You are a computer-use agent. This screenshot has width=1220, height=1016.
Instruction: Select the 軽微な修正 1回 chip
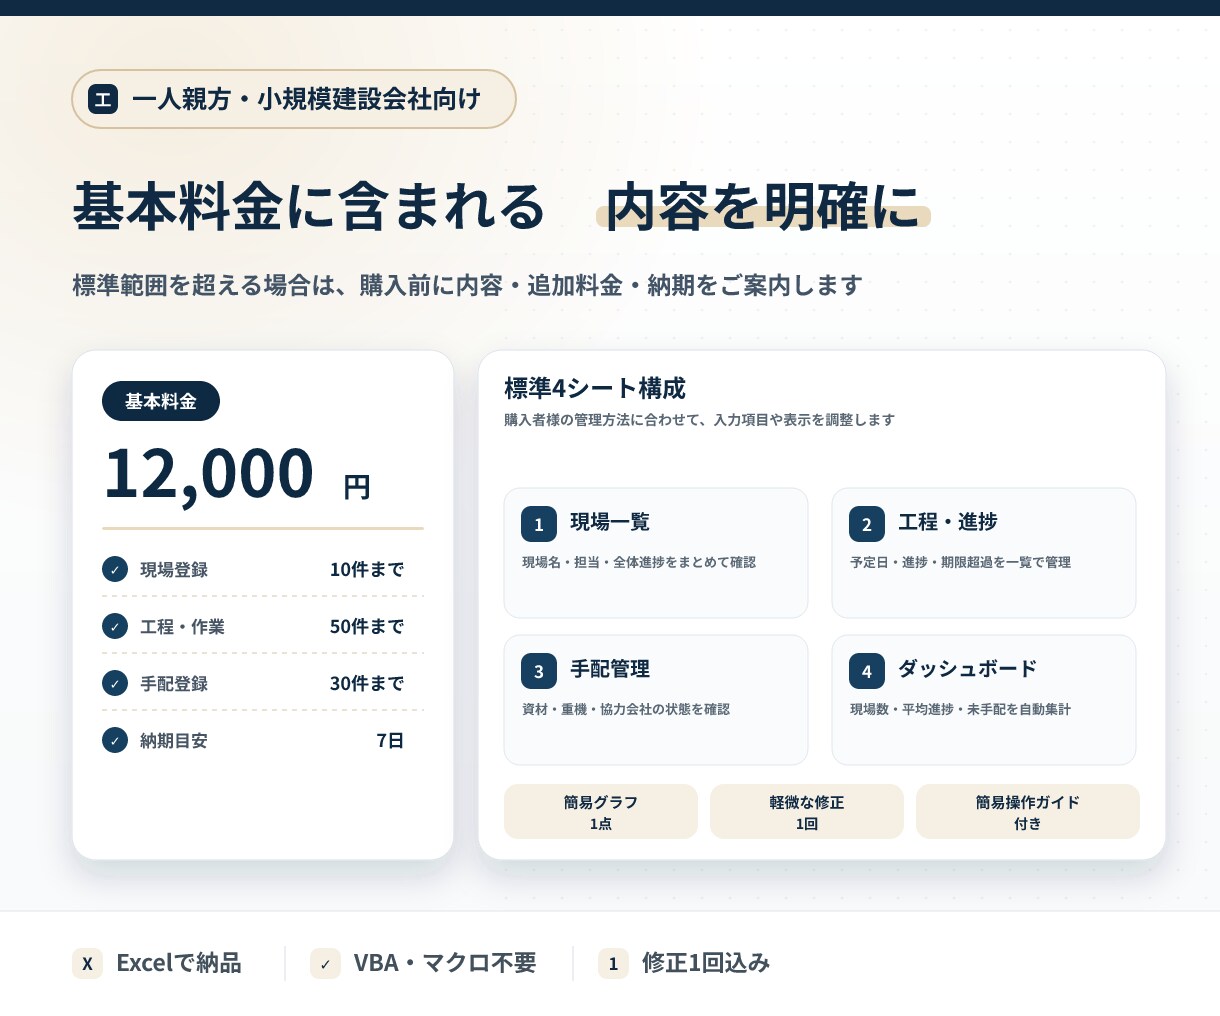[807, 811]
